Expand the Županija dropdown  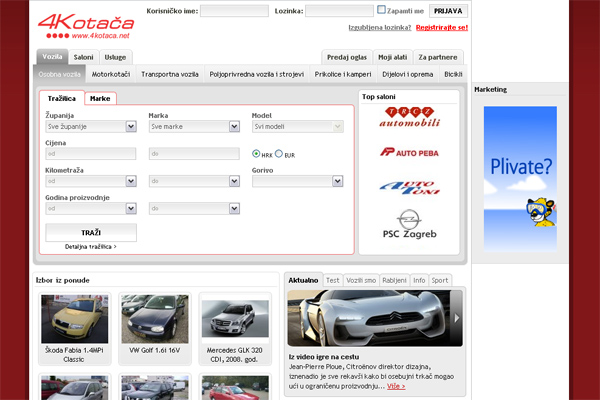pyautogui.click(x=91, y=127)
